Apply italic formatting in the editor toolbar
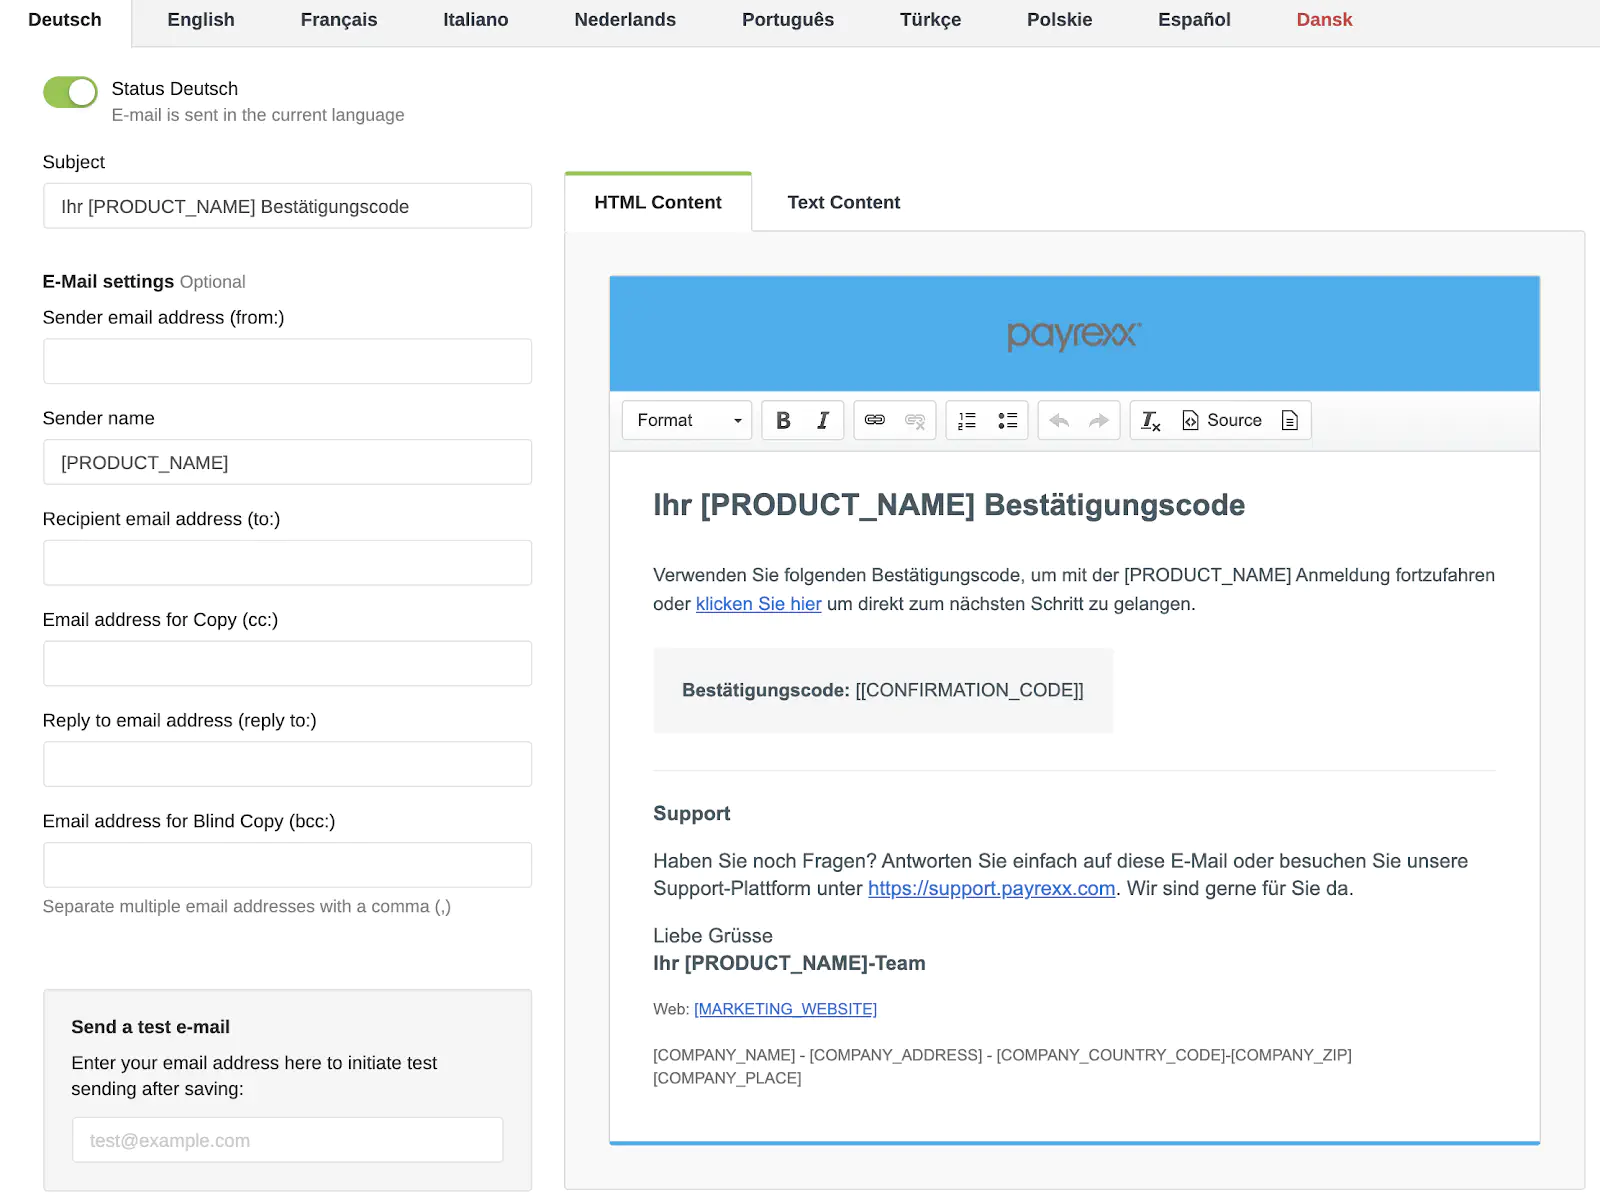Image resolution: width=1600 pixels, height=1193 pixels. [x=823, y=421]
